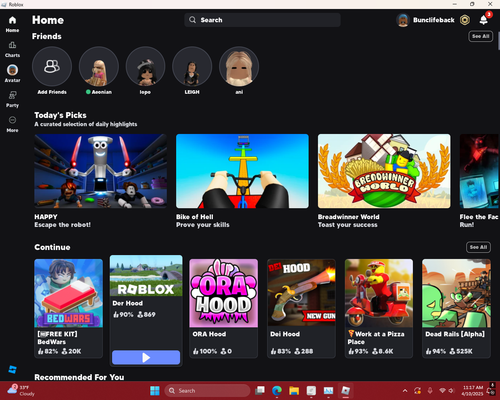500x400 pixels.
Task: Click the Today's Picks heading
Action: pos(60,115)
